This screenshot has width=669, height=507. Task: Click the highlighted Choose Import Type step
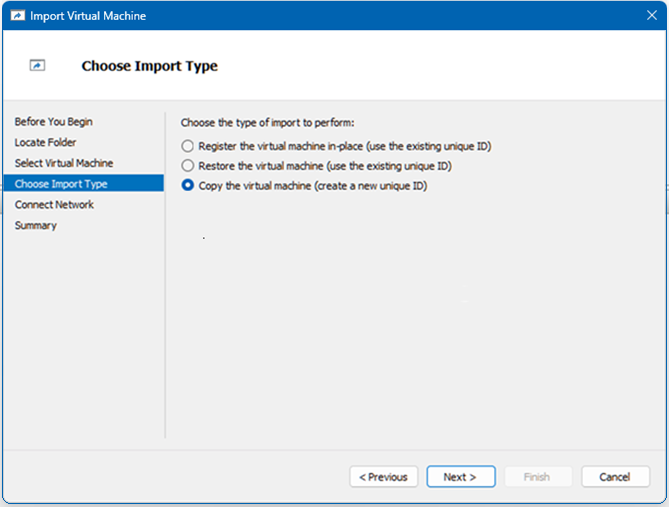tap(61, 184)
